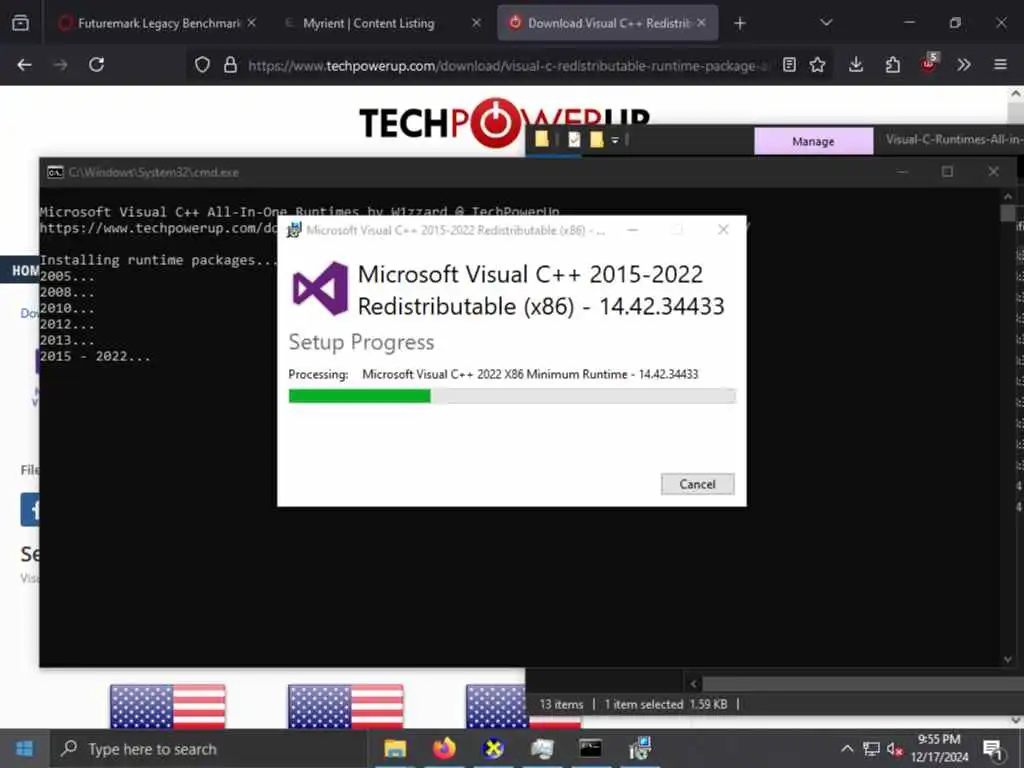Open the network tray icon
This screenshot has width=1024, height=768.
871,749
